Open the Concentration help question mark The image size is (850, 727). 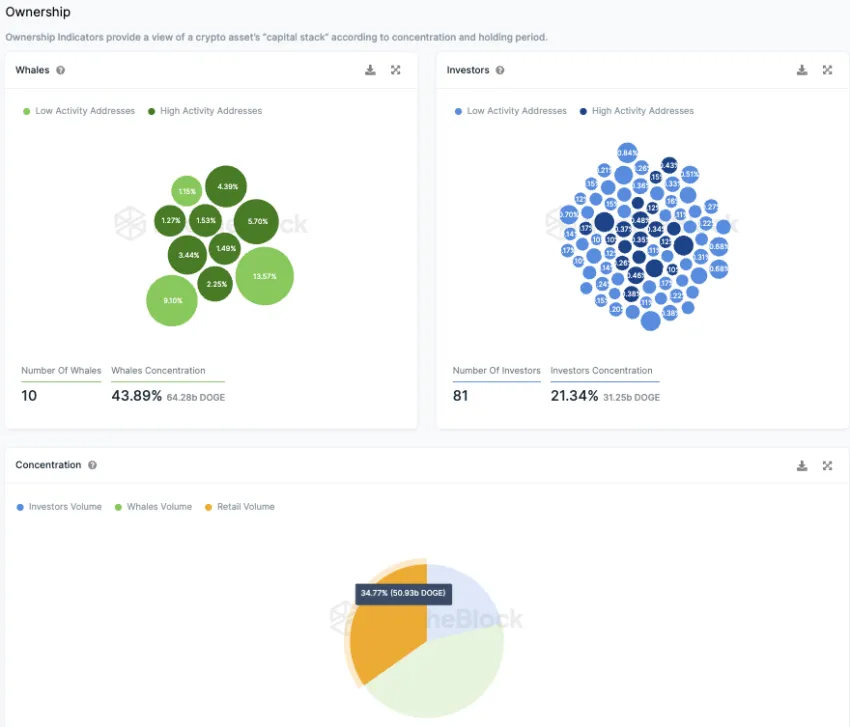[93, 465]
